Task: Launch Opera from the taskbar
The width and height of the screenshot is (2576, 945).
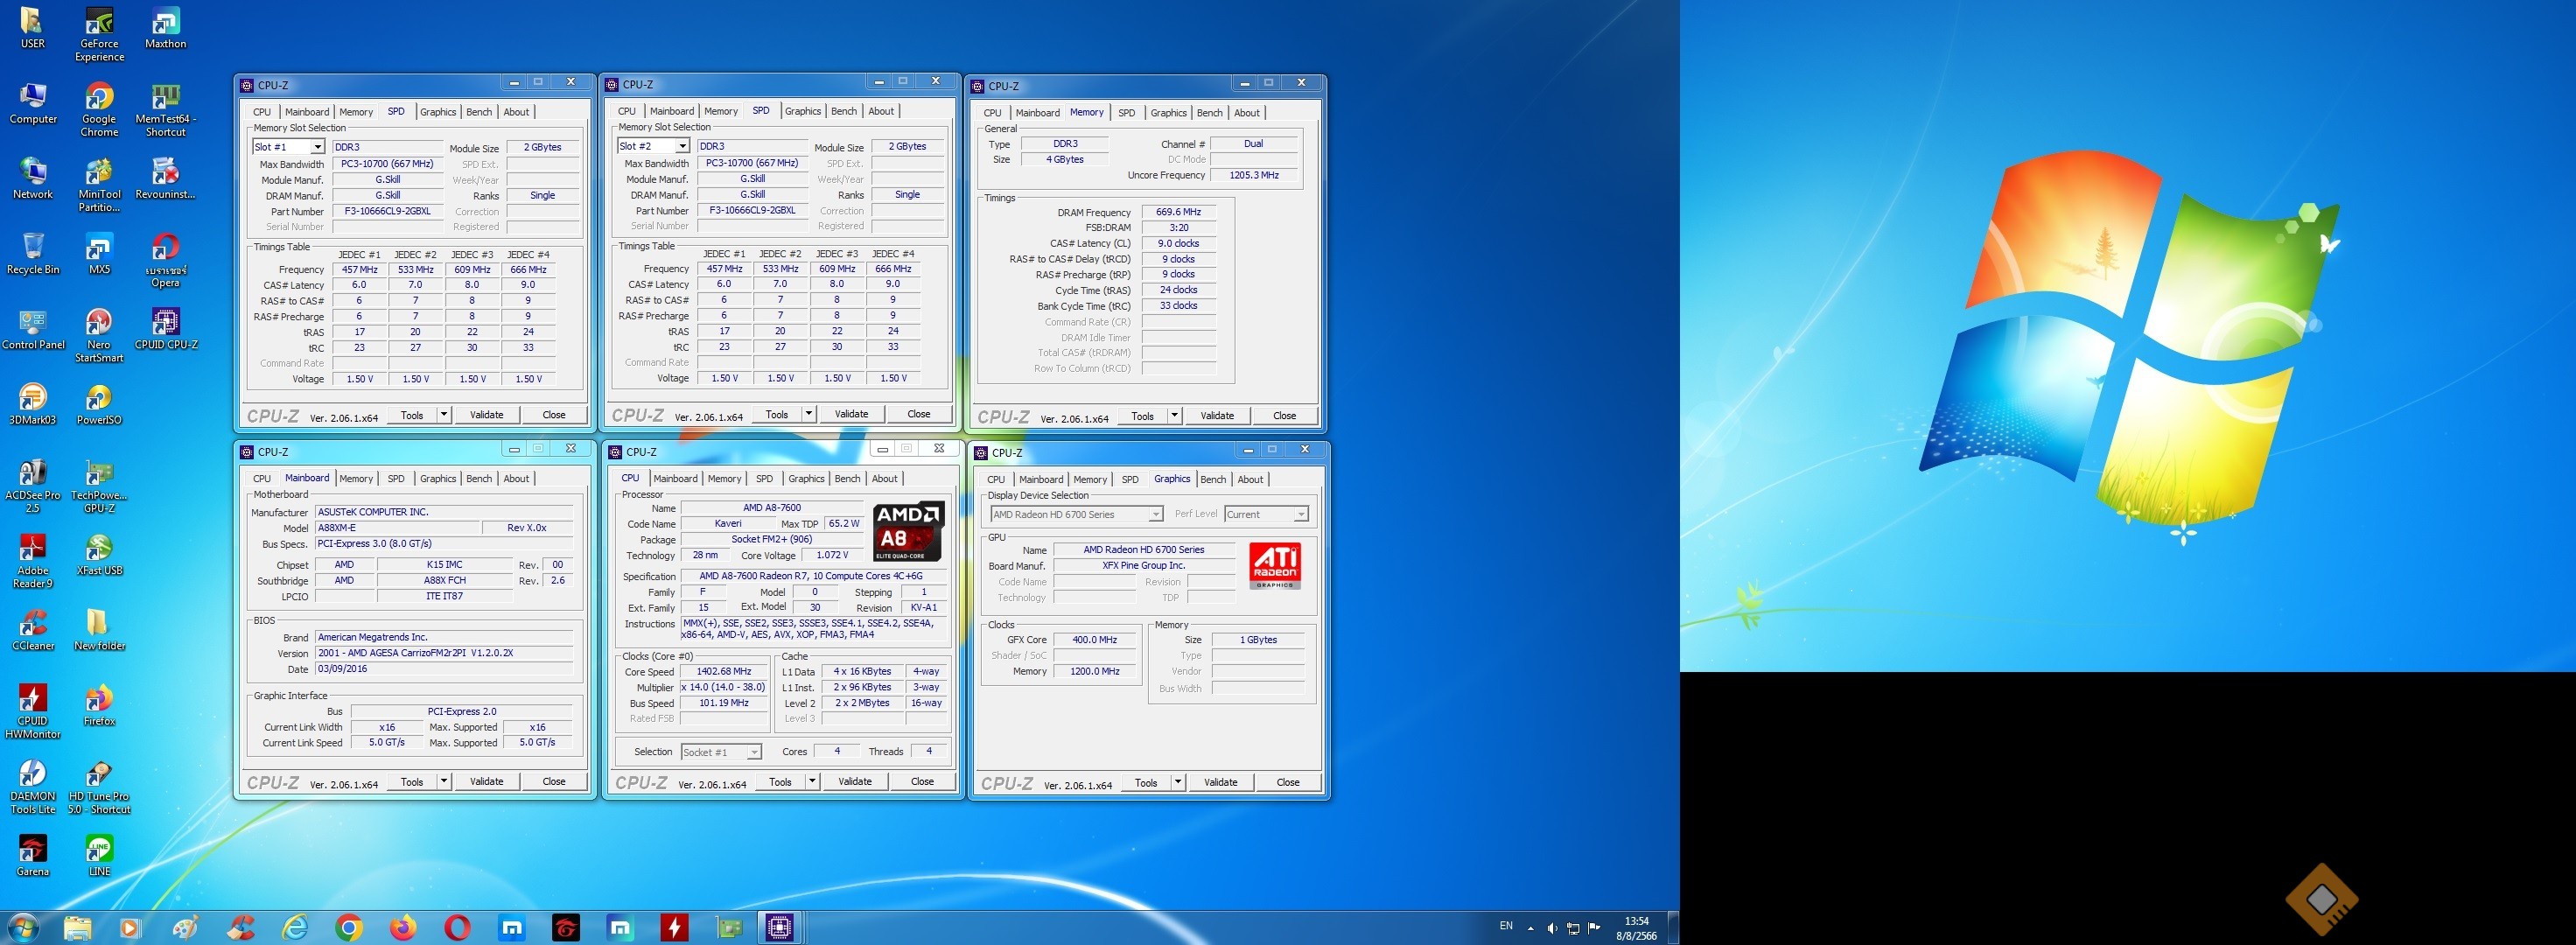Action: point(457,927)
